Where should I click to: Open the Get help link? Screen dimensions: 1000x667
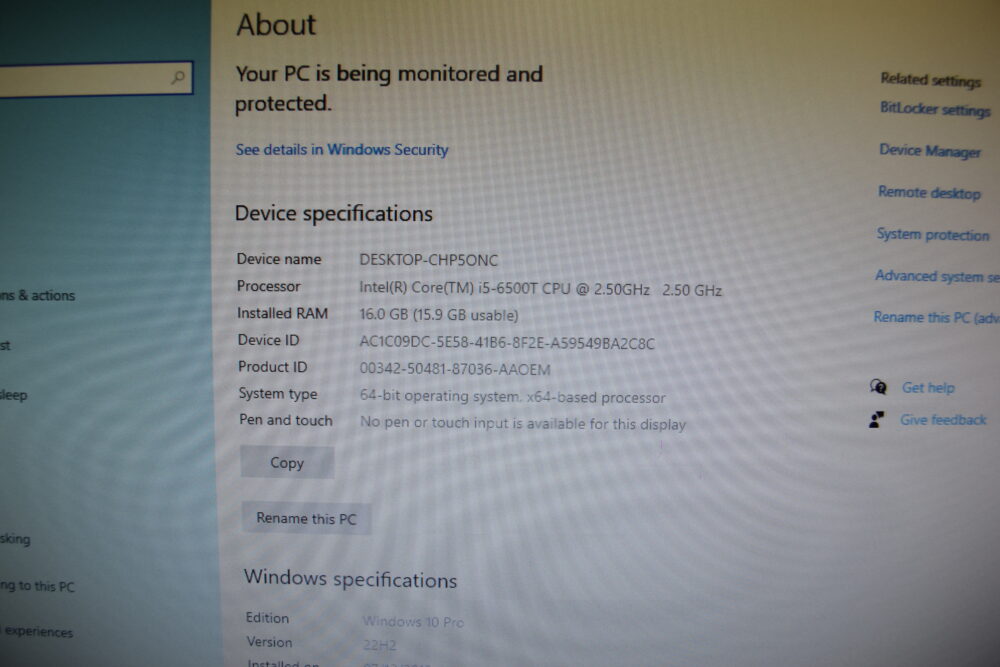click(928, 388)
